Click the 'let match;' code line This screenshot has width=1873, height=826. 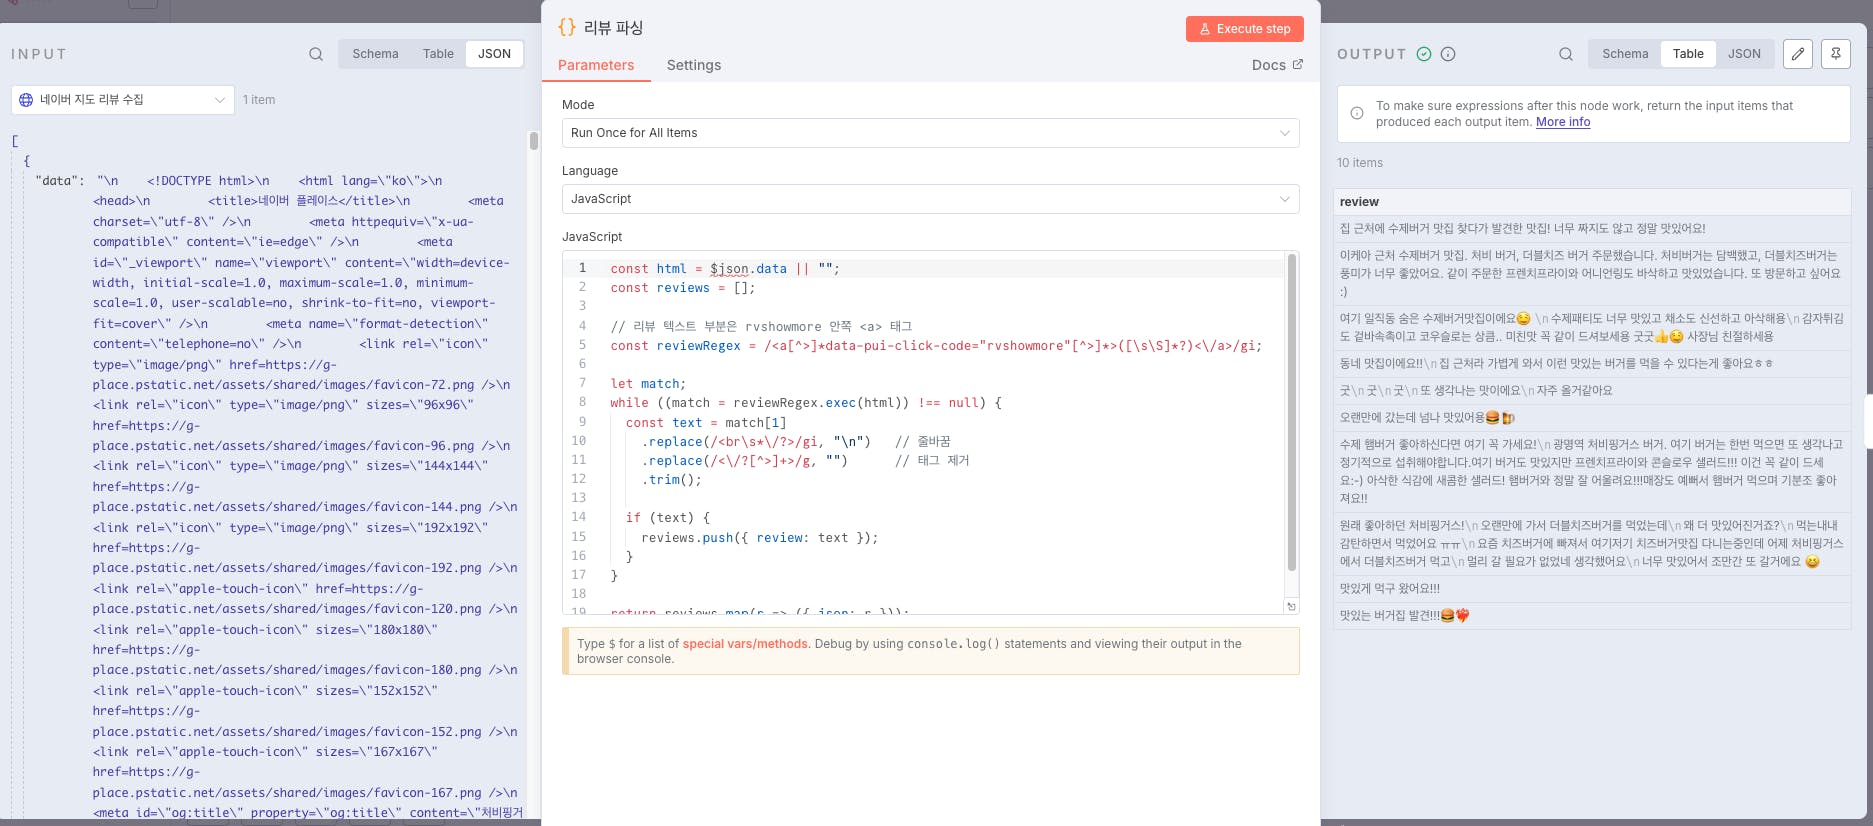pos(648,384)
